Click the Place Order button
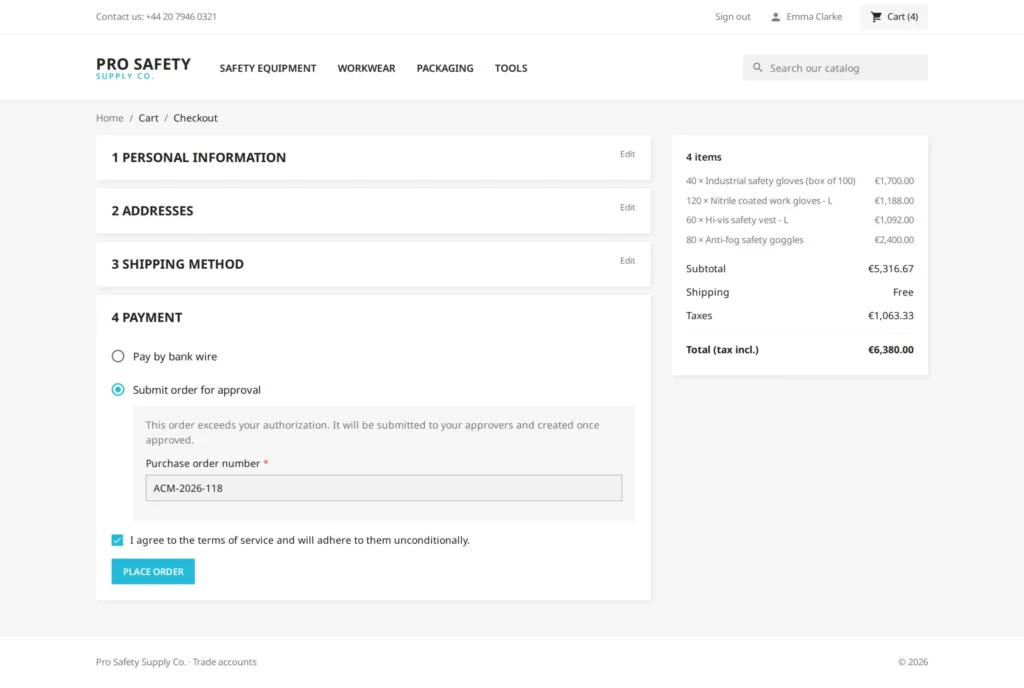Image resolution: width=1024 pixels, height=688 pixels. [x=153, y=571]
